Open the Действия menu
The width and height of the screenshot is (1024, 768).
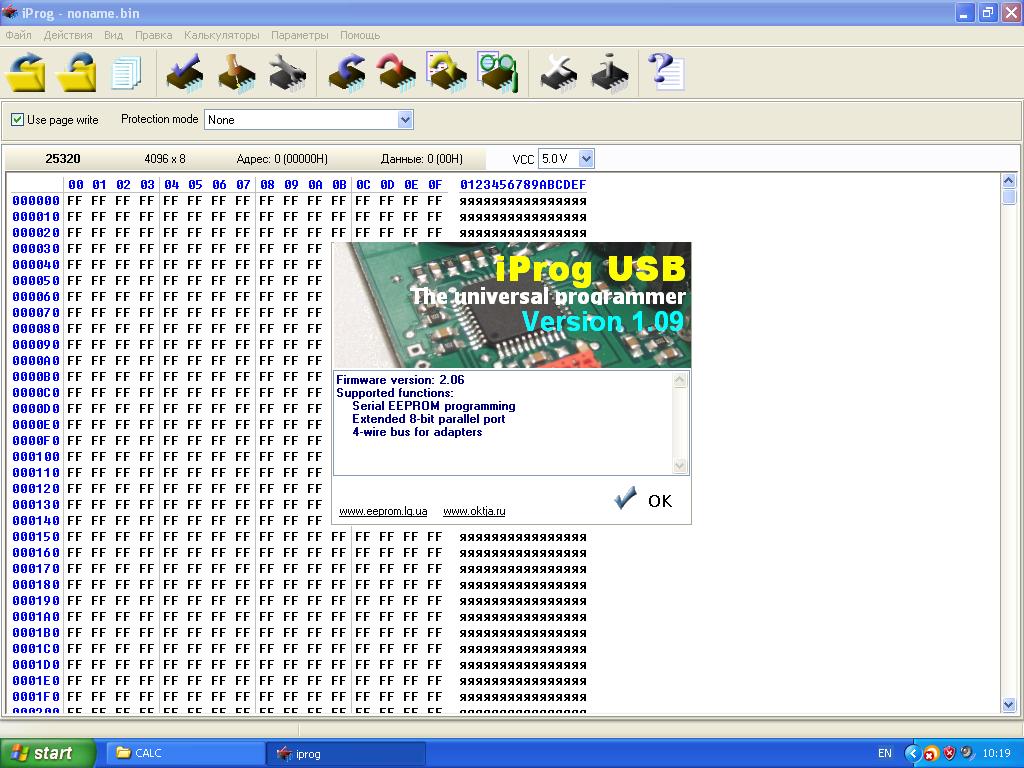(68, 35)
